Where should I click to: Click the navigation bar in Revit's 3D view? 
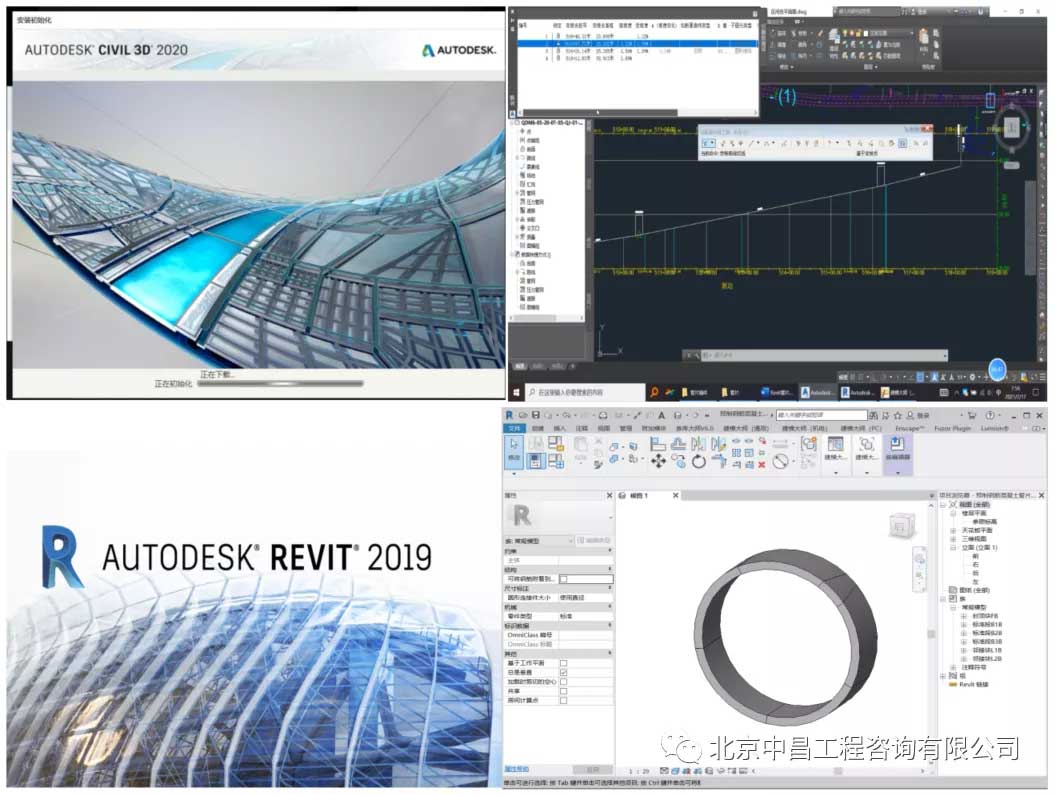pyautogui.click(x=918, y=569)
